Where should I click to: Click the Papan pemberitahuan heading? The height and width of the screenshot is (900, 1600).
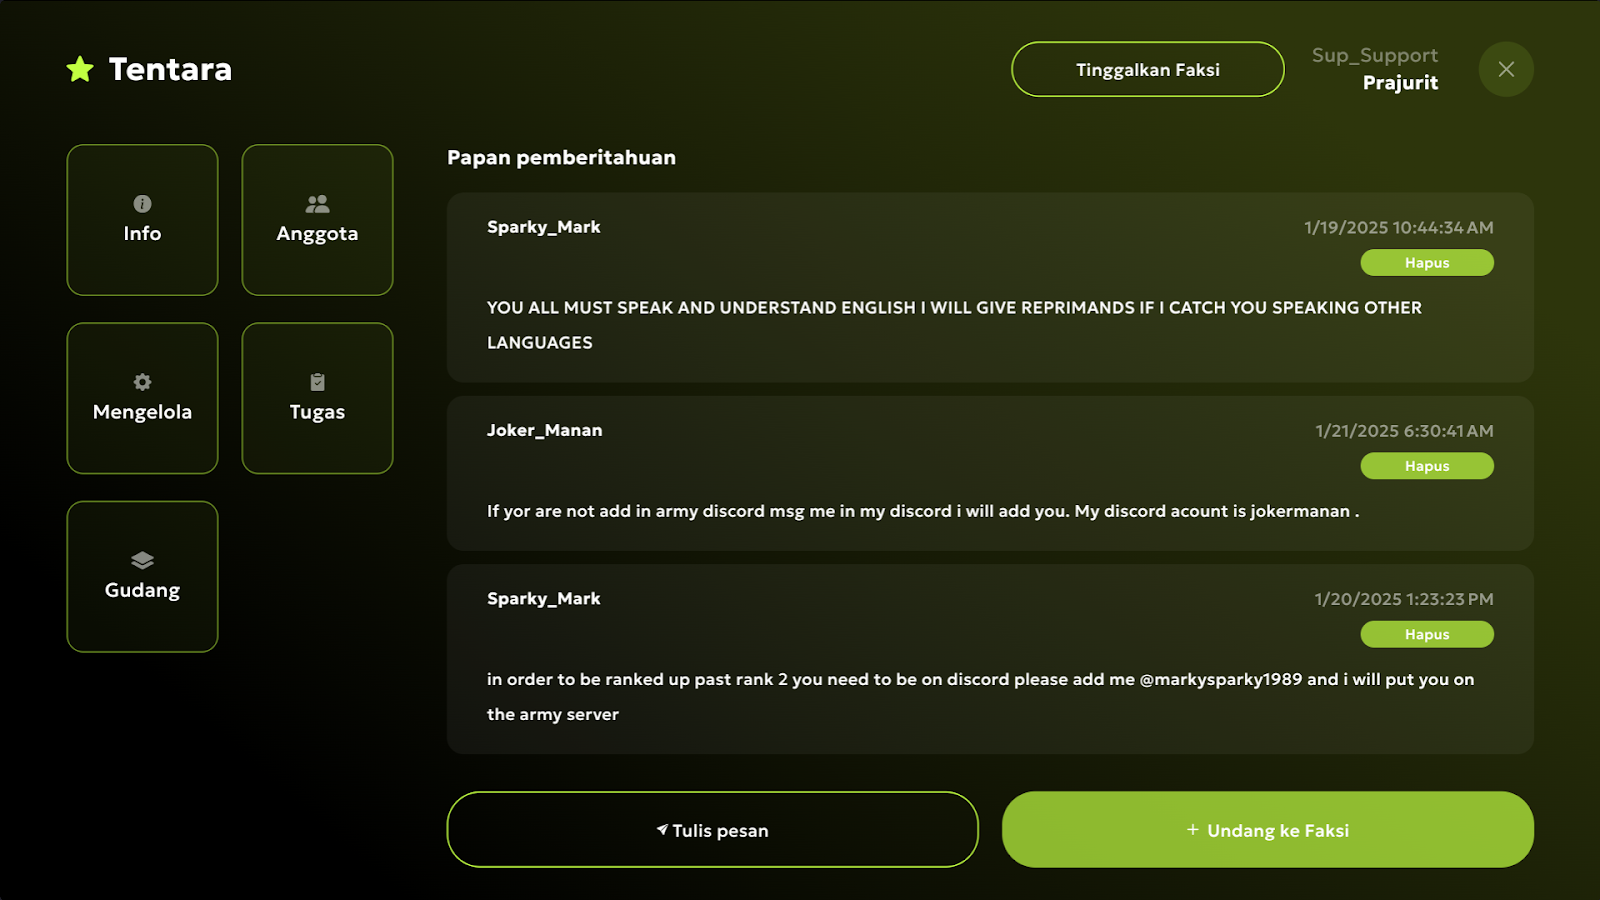561,158
